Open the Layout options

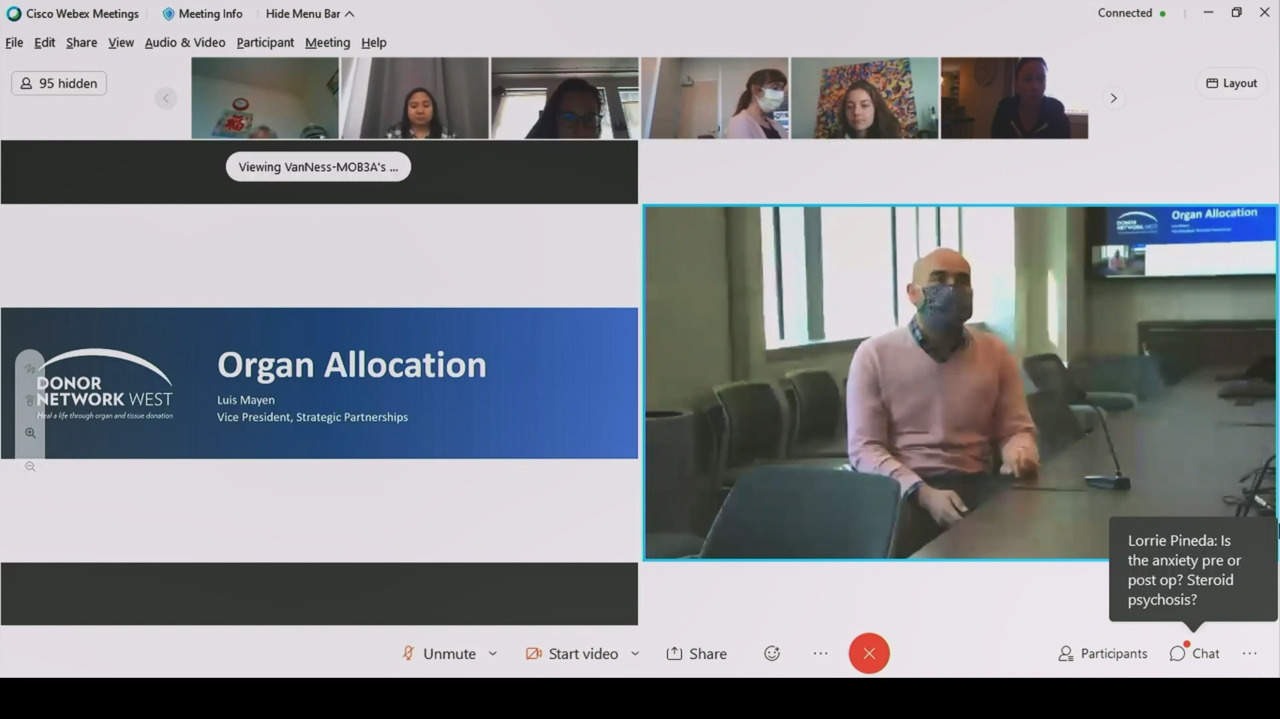coord(1231,84)
